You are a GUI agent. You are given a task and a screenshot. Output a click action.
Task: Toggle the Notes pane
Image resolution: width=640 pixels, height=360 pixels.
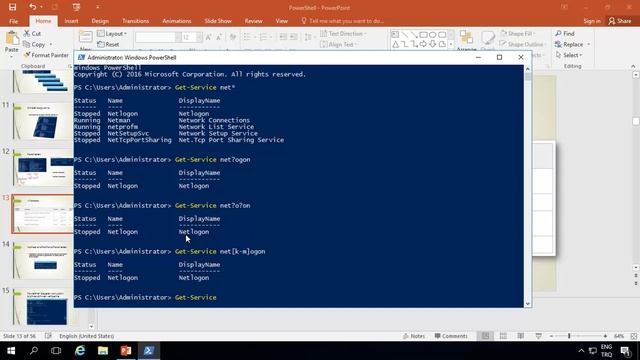tap(414, 336)
